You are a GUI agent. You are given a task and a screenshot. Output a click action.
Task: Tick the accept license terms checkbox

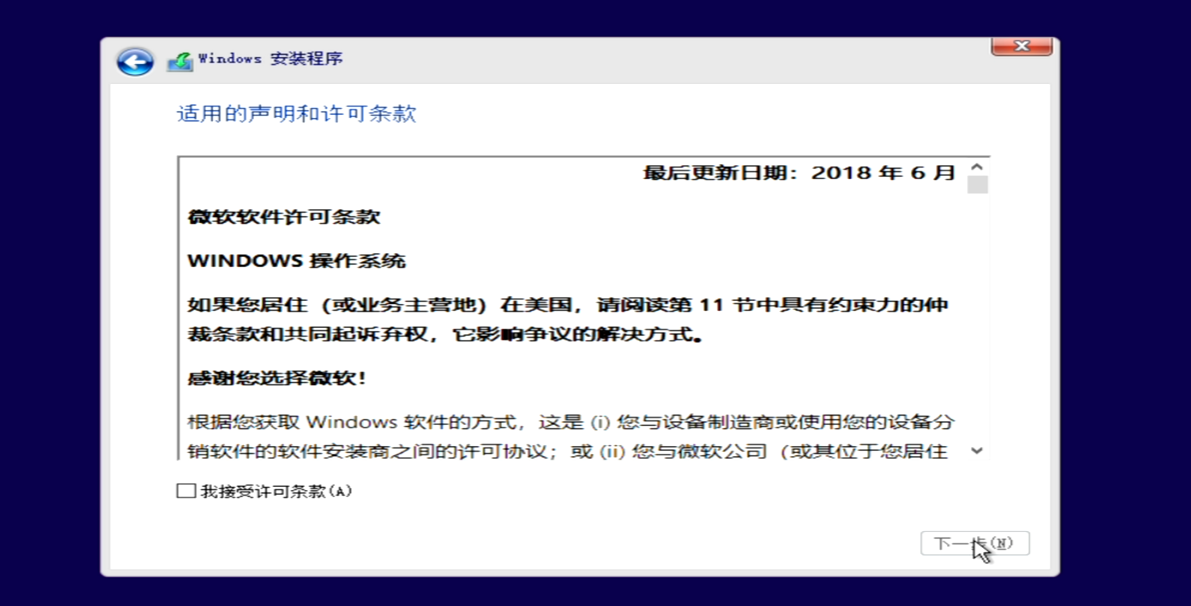click(186, 491)
